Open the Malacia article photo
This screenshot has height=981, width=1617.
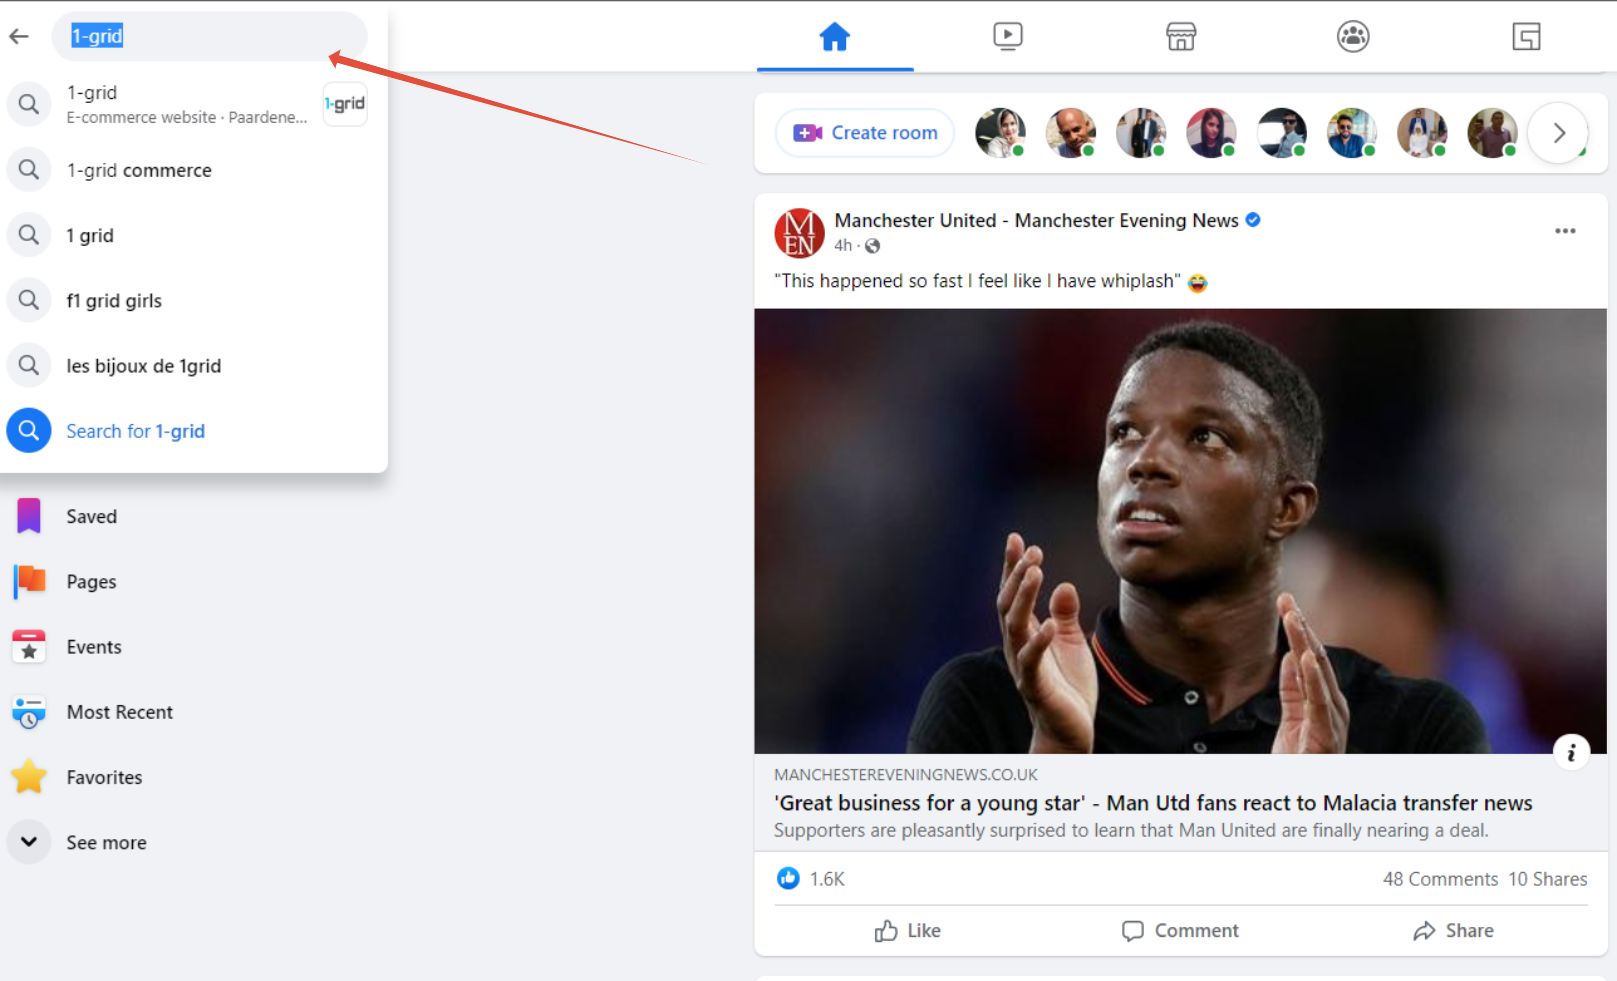tap(1181, 531)
